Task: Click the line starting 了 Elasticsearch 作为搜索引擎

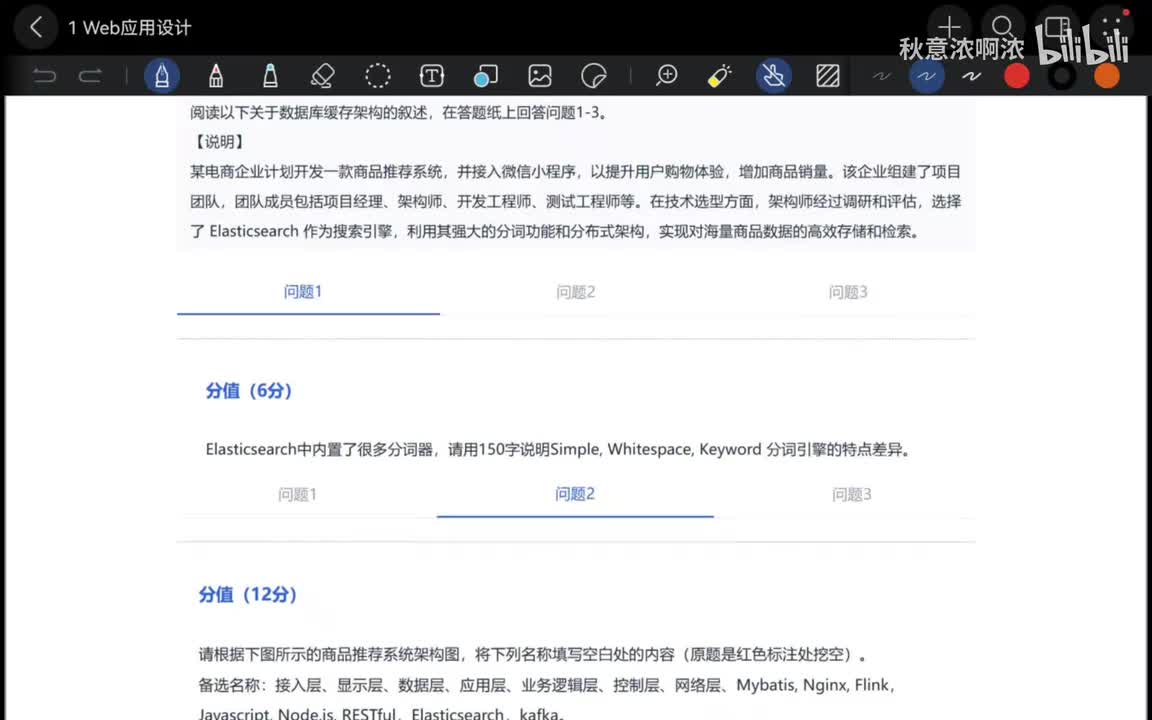Action: point(555,231)
